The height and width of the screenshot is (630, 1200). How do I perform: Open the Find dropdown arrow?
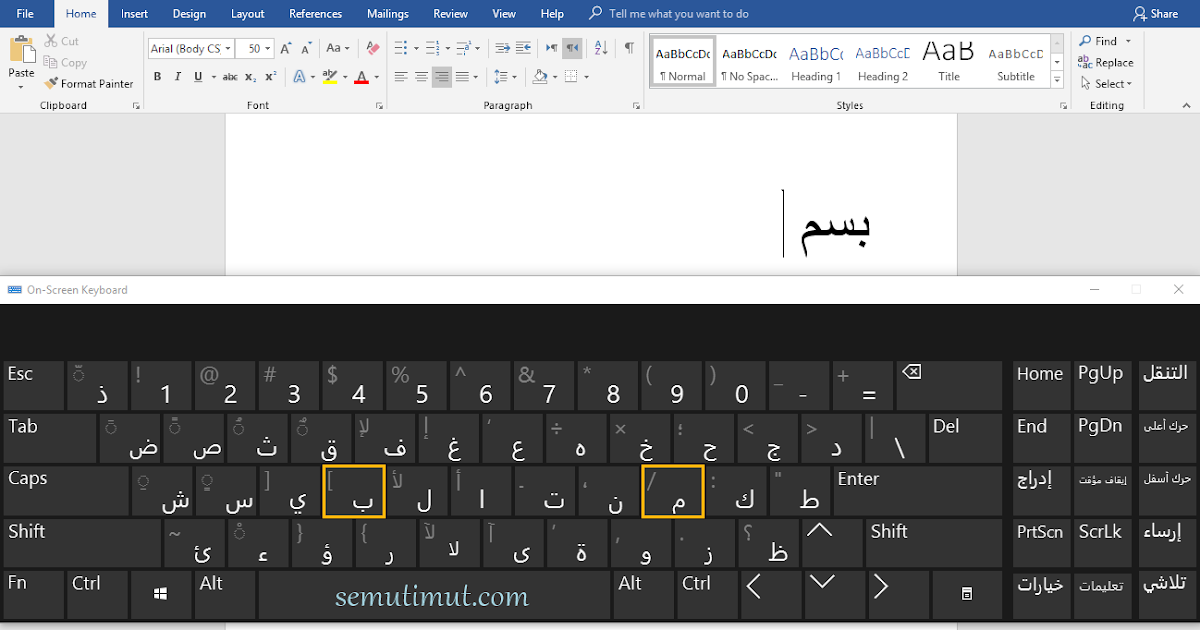[1126, 40]
